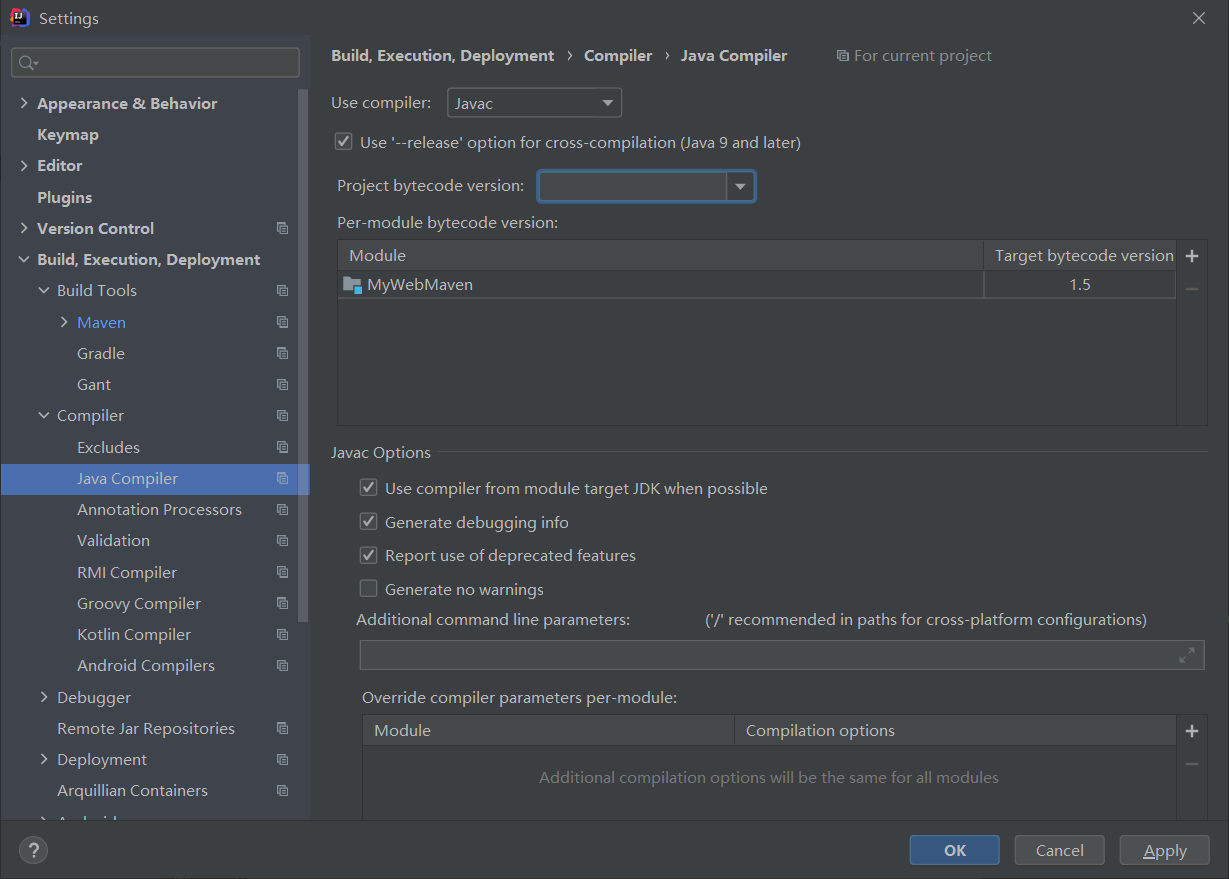Screen dimensions: 1229x879
Task: Click the Cancel button
Action: tap(1059, 850)
